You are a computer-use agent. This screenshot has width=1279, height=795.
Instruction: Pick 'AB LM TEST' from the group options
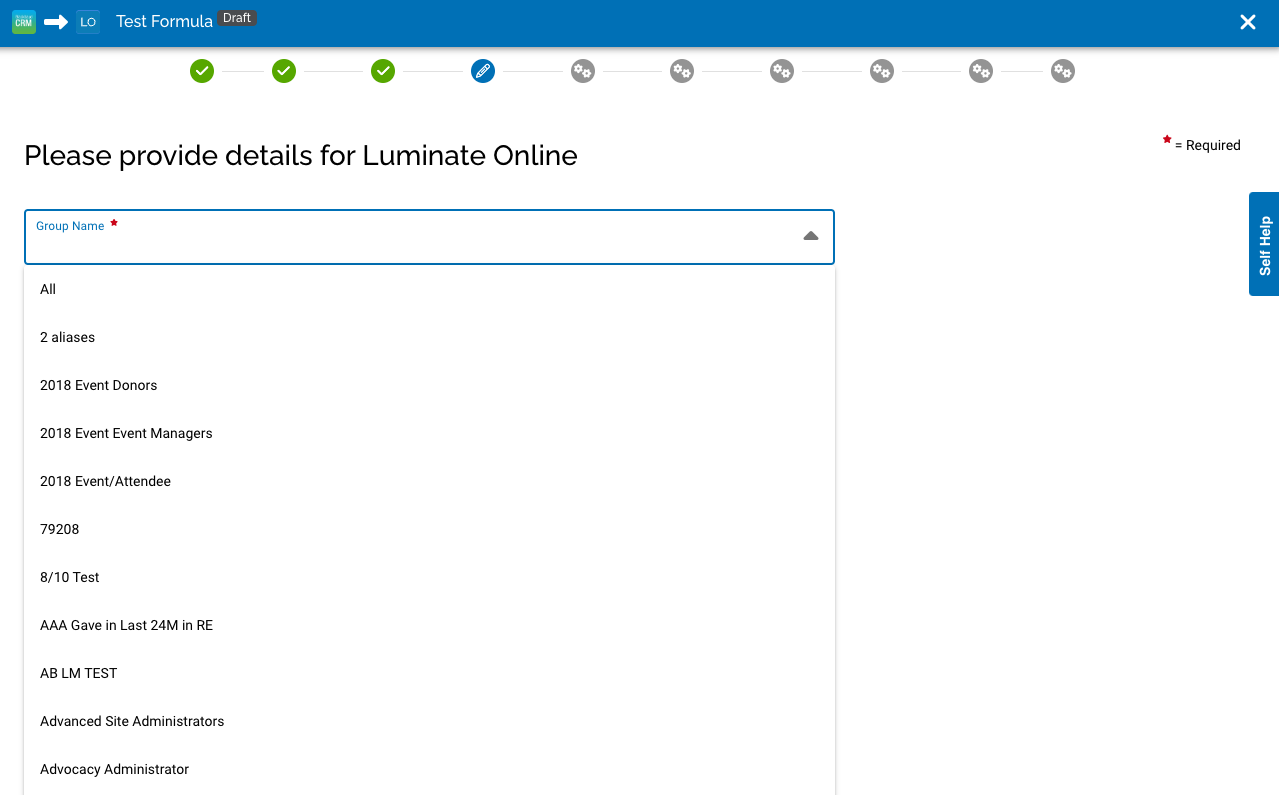point(78,673)
